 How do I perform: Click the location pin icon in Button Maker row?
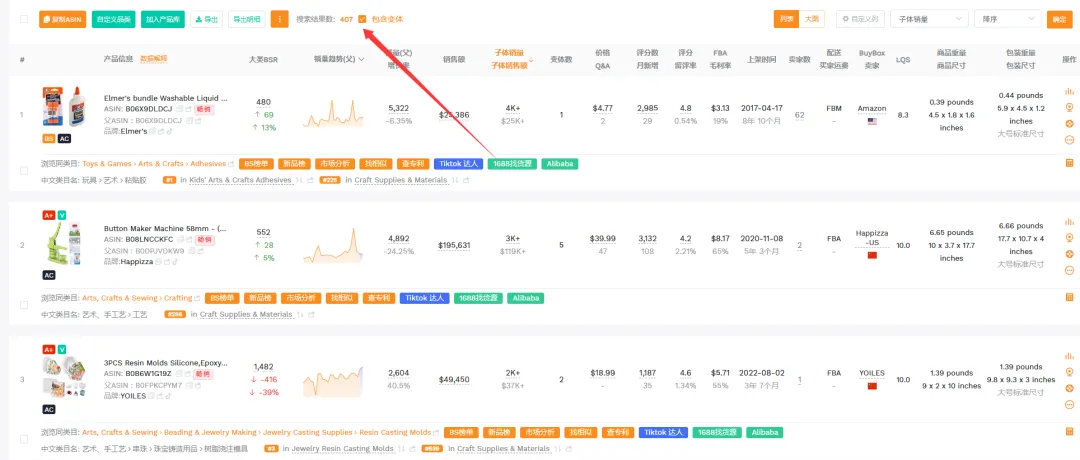1070,238
